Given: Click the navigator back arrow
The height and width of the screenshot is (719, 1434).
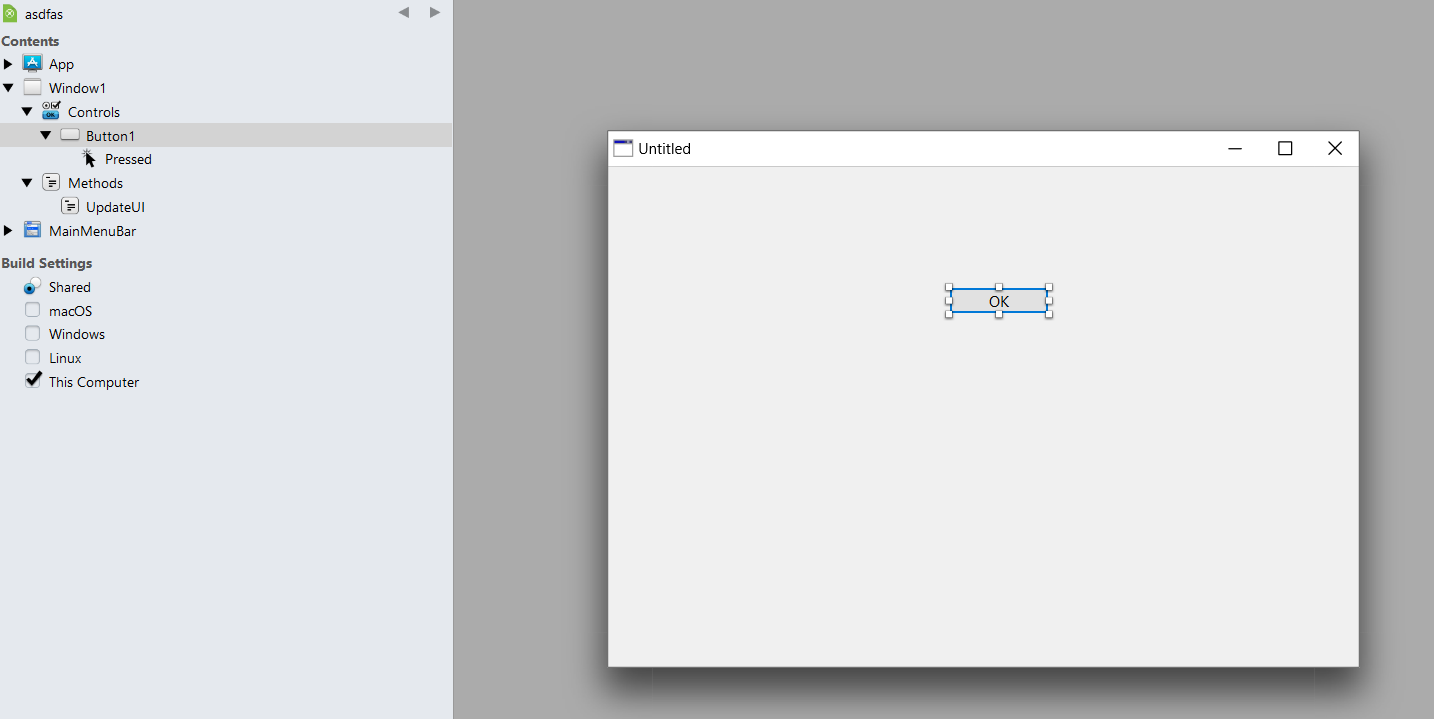Looking at the screenshot, I should point(404,13).
